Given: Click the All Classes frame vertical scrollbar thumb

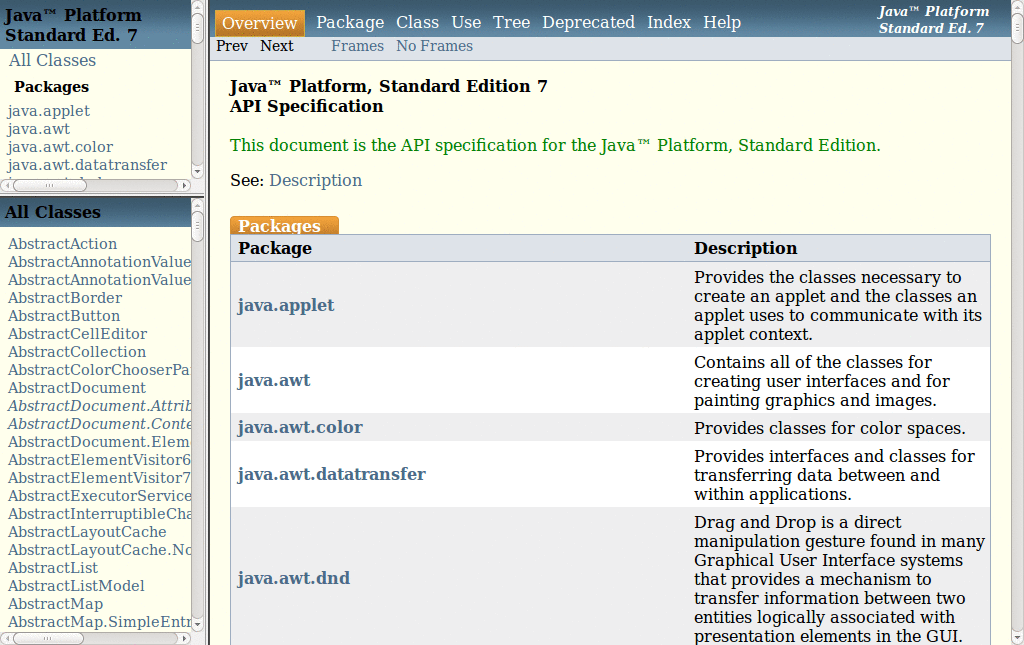Looking at the screenshot, I should click(x=197, y=226).
